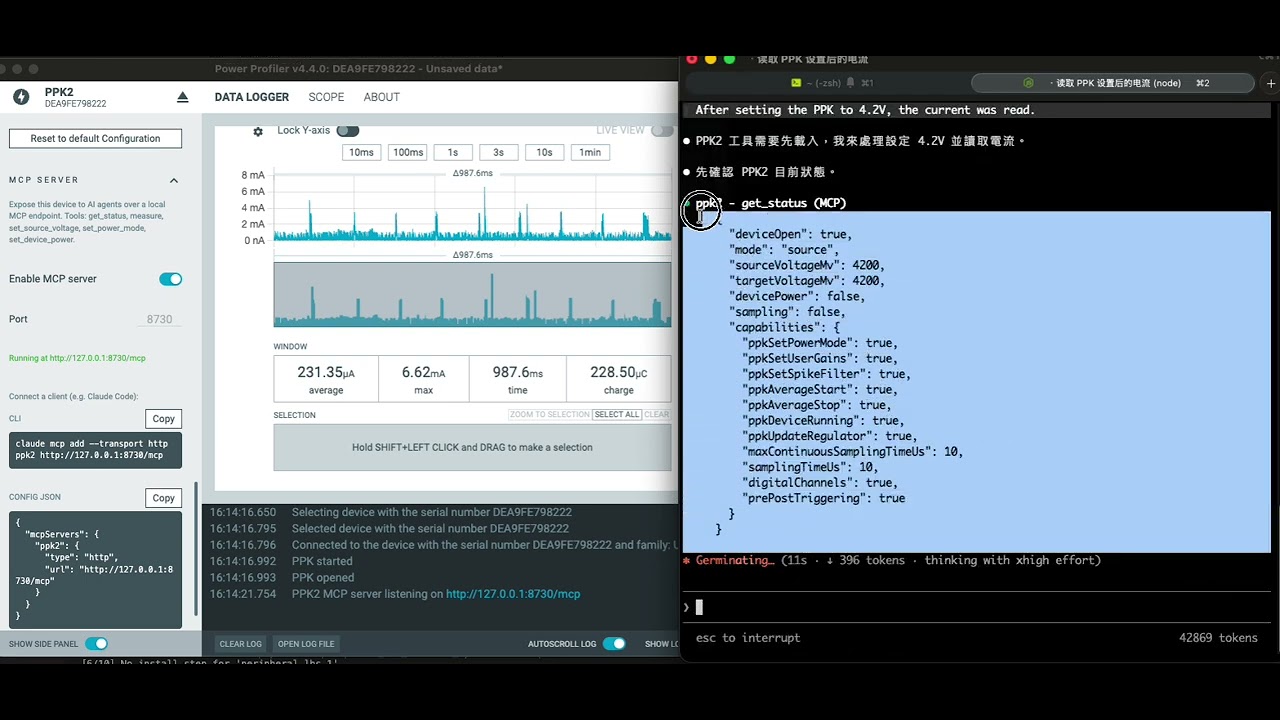Click the 'esc to interrupt' hint
The image size is (1280, 720).
click(x=748, y=638)
